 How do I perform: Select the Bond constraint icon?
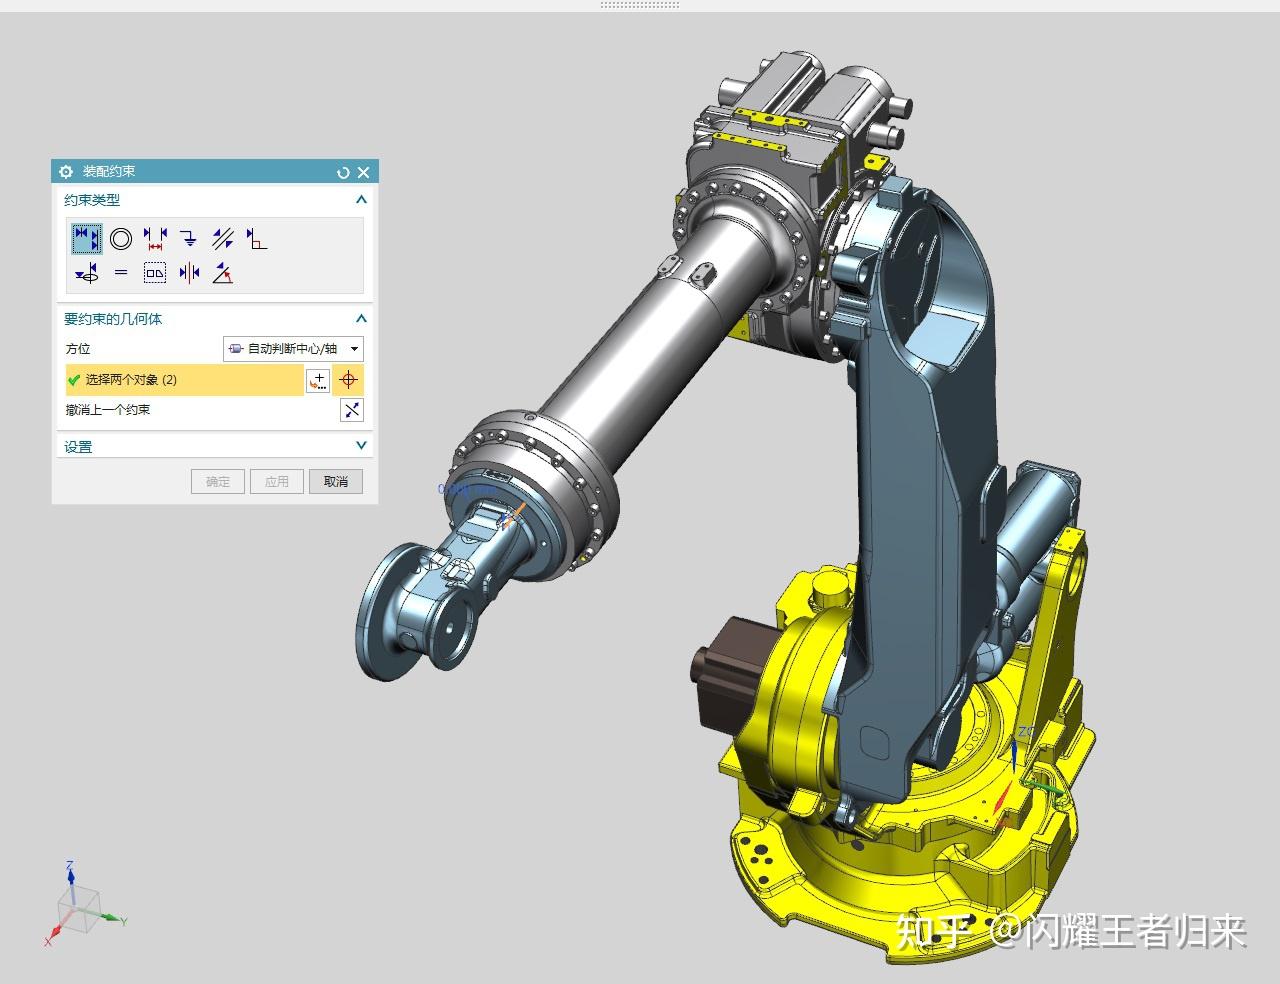pos(155,272)
